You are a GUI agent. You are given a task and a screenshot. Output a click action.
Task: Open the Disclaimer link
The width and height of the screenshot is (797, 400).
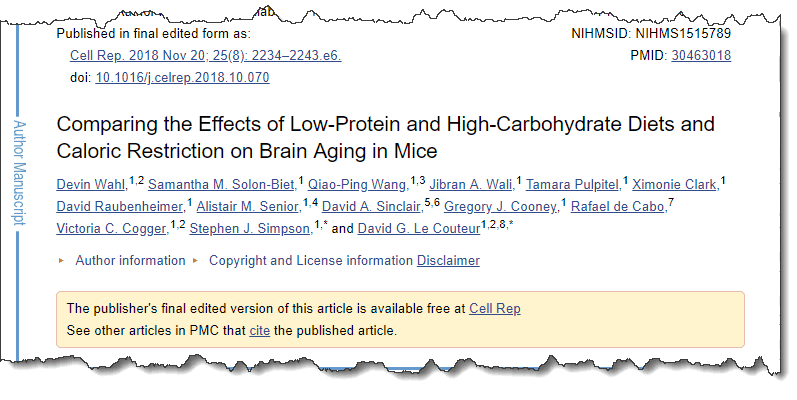tap(448, 260)
